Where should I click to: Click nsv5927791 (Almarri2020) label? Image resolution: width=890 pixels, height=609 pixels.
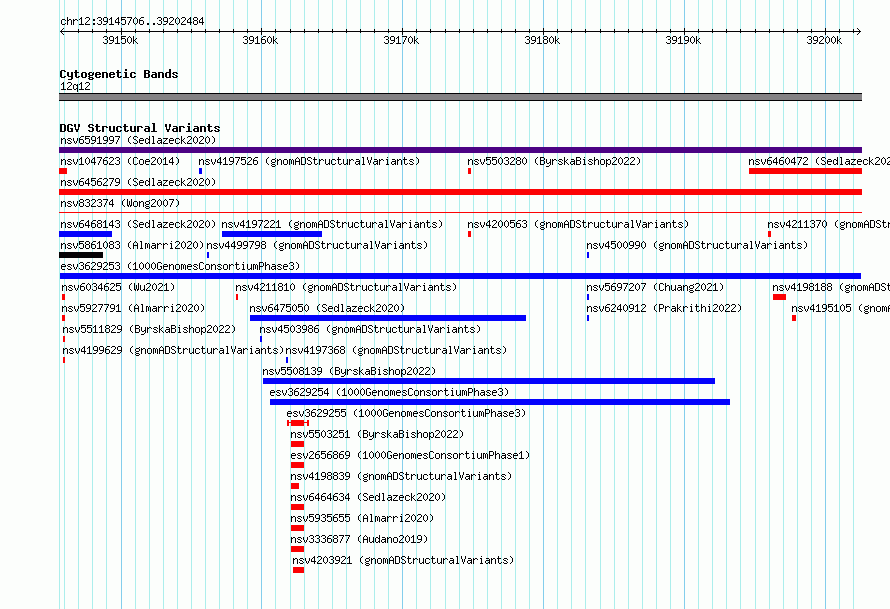pos(133,308)
